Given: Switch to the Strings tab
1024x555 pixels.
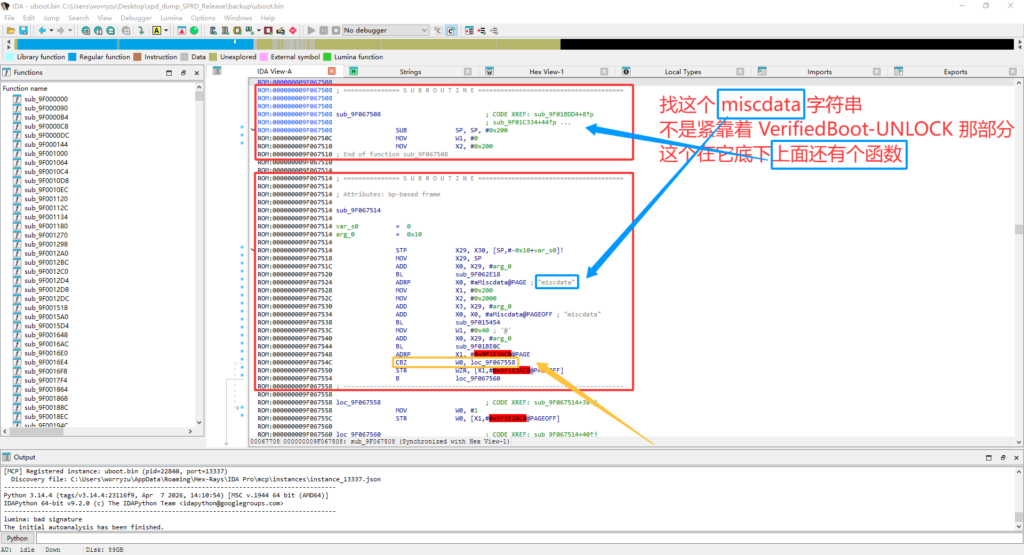Looking at the screenshot, I should [410, 72].
